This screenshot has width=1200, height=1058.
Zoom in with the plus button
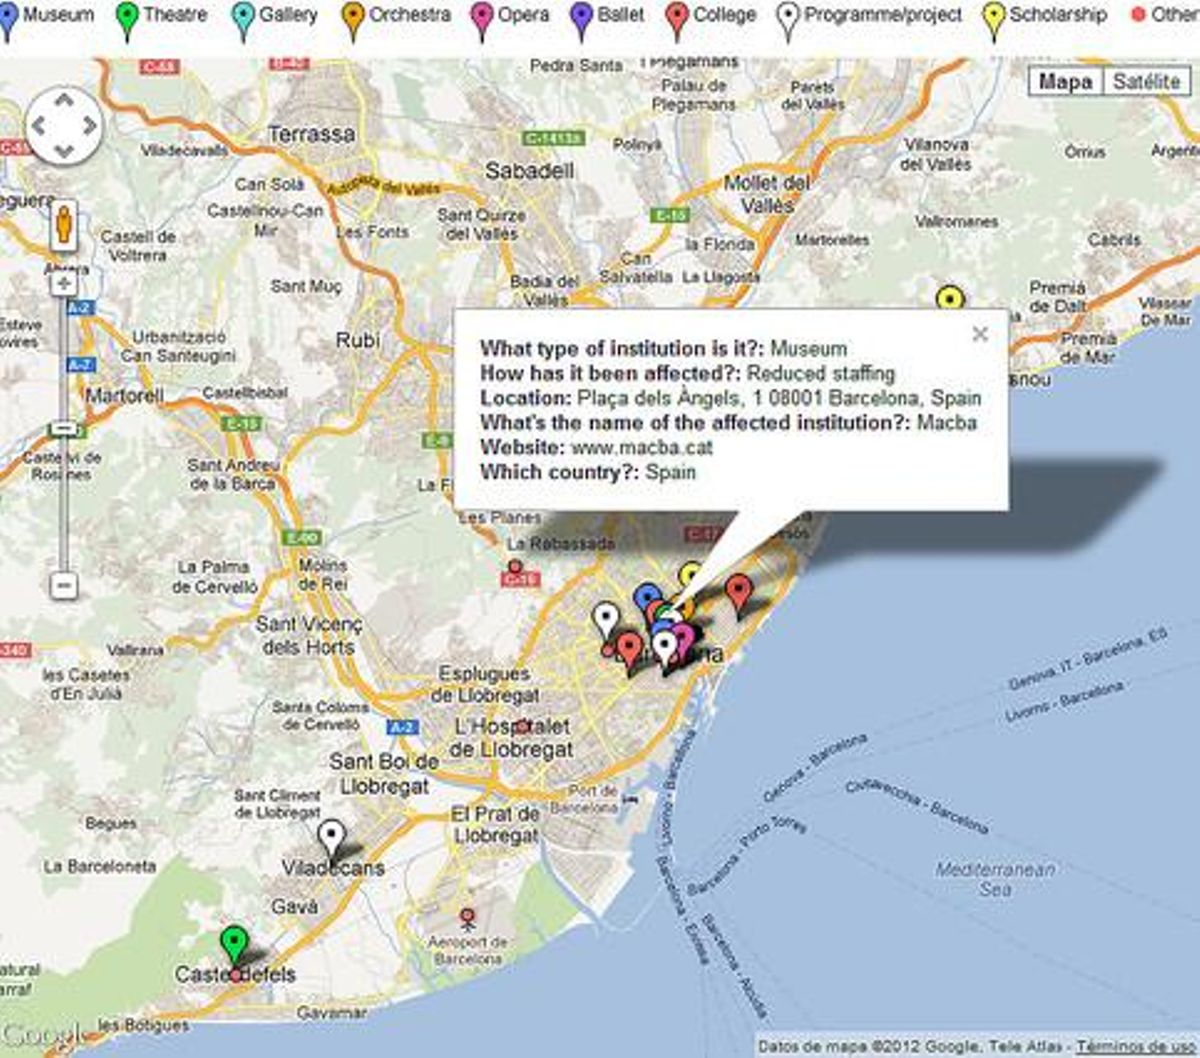pos(64,284)
